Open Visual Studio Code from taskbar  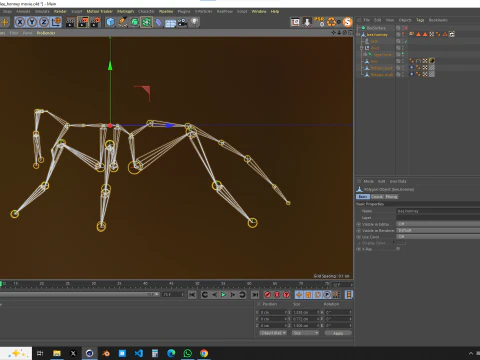pyautogui.click(x=139, y=353)
